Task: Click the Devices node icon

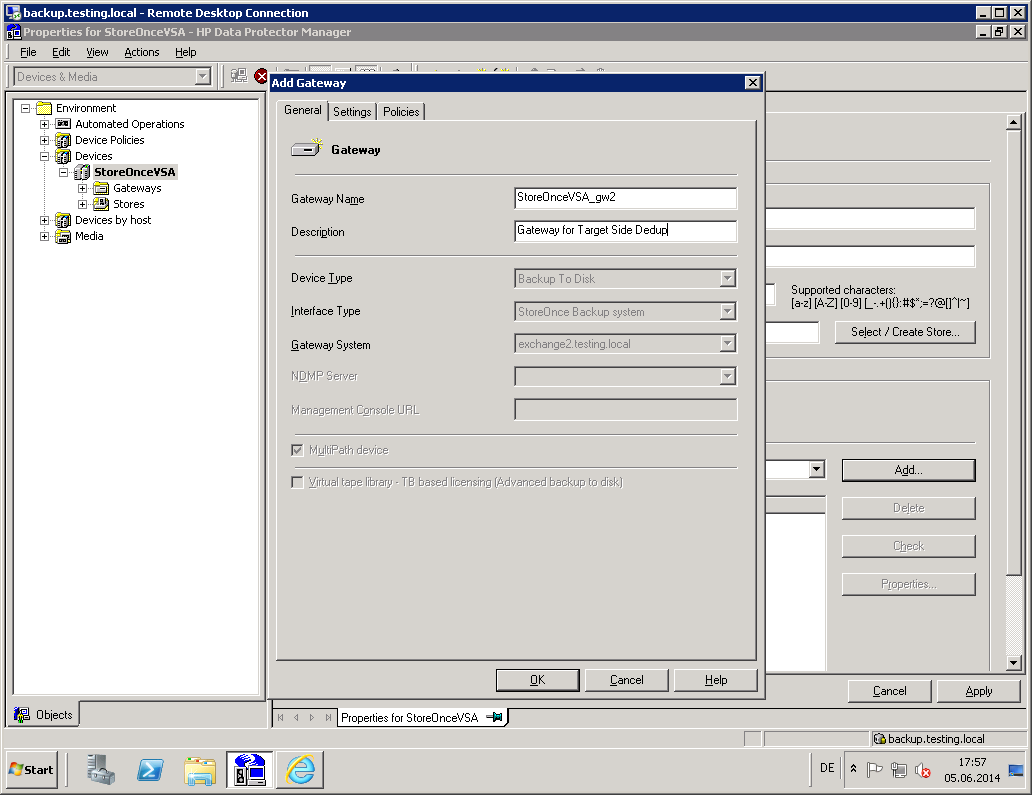Action: point(63,156)
